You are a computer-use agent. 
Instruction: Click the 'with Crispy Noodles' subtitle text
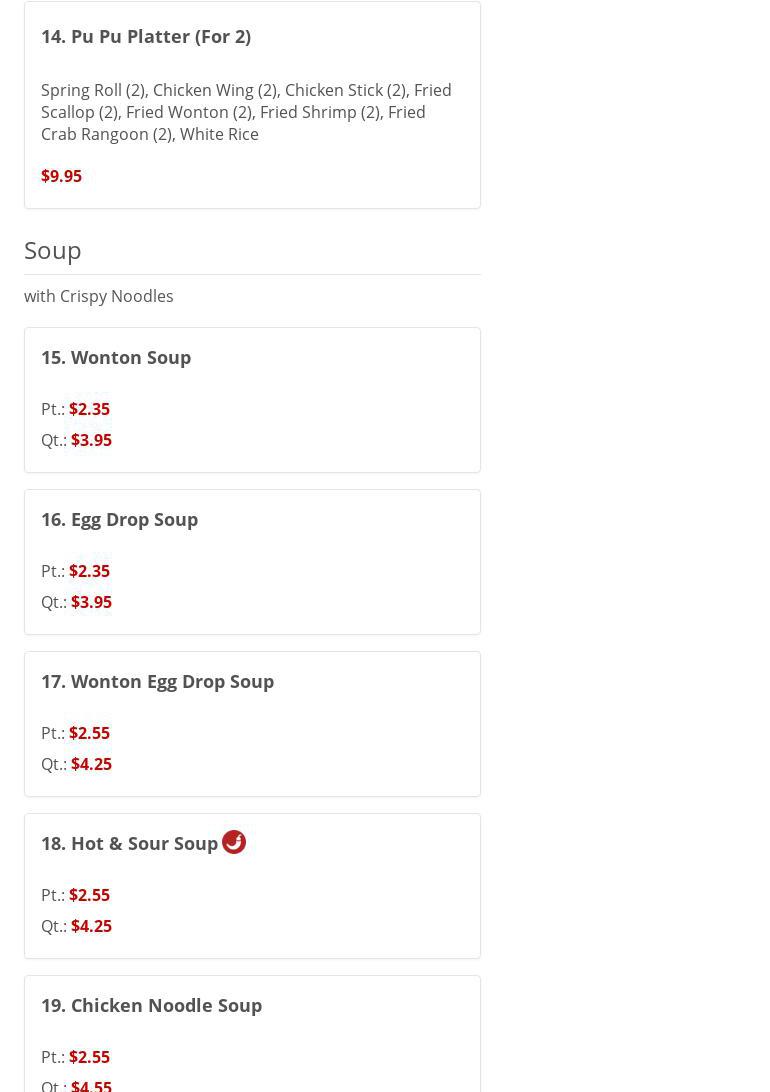99,296
